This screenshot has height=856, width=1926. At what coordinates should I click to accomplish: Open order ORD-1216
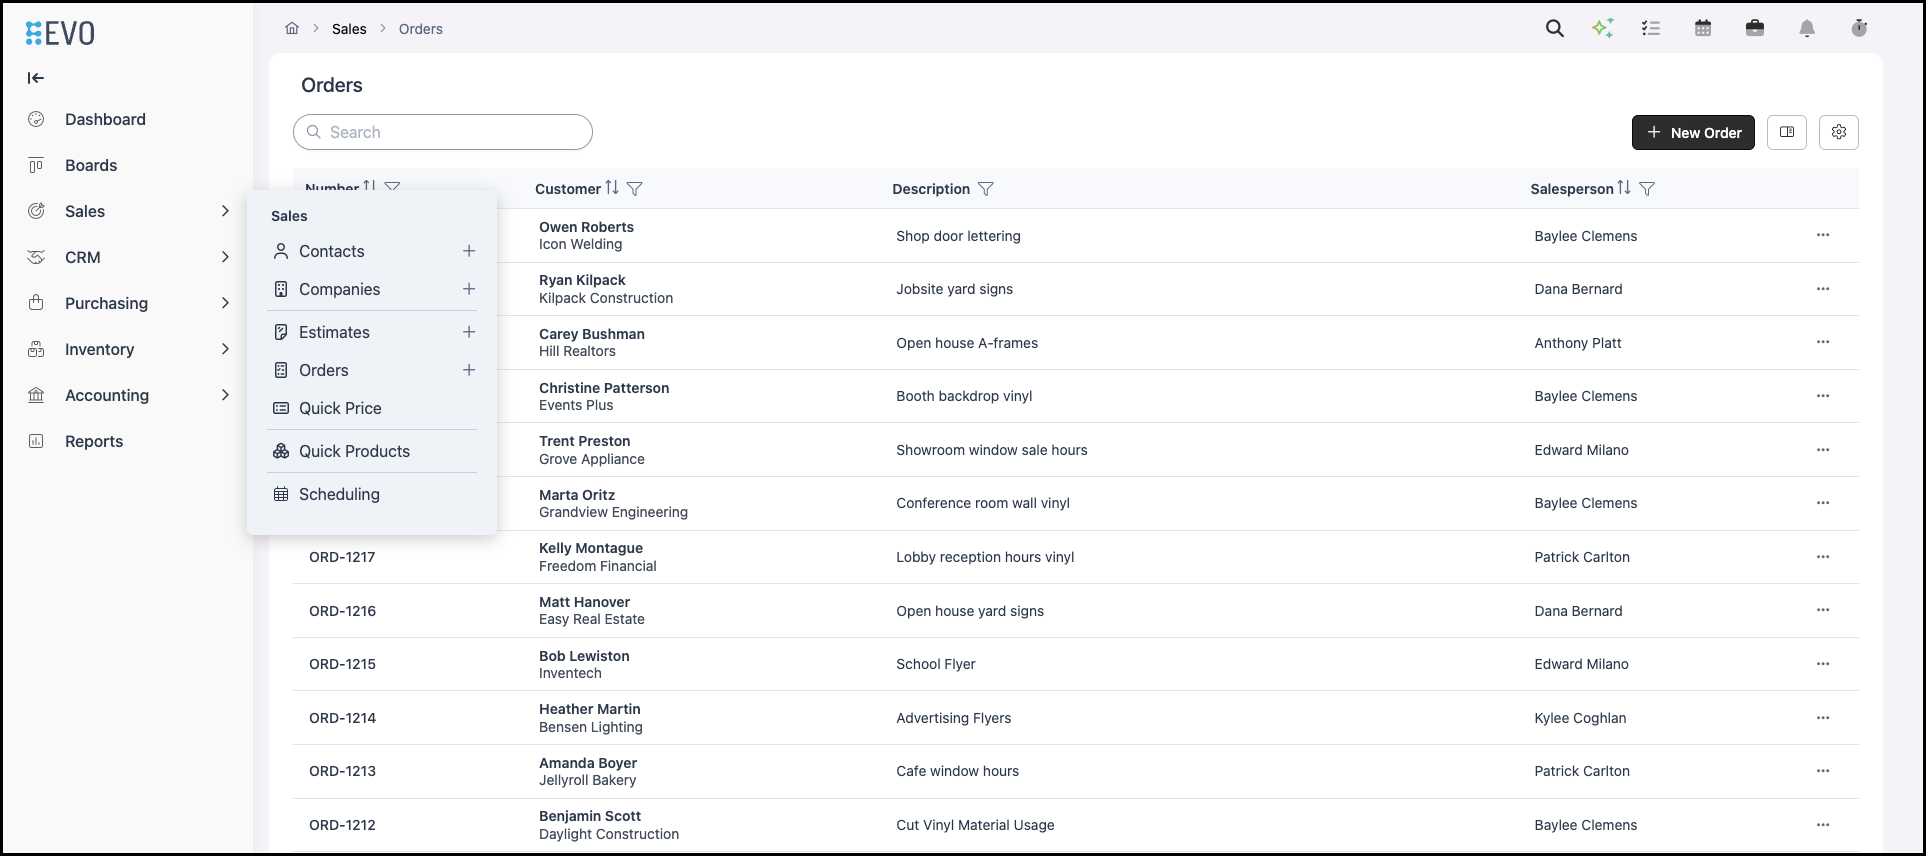pyautogui.click(x=342, y=611)
